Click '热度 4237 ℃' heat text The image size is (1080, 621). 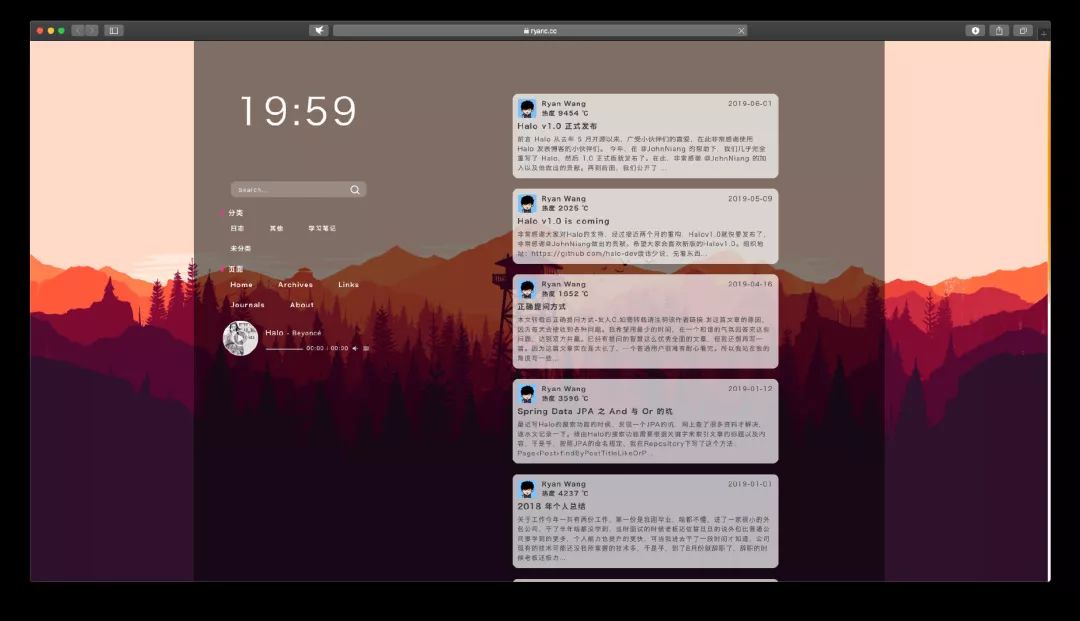(565, 493)
